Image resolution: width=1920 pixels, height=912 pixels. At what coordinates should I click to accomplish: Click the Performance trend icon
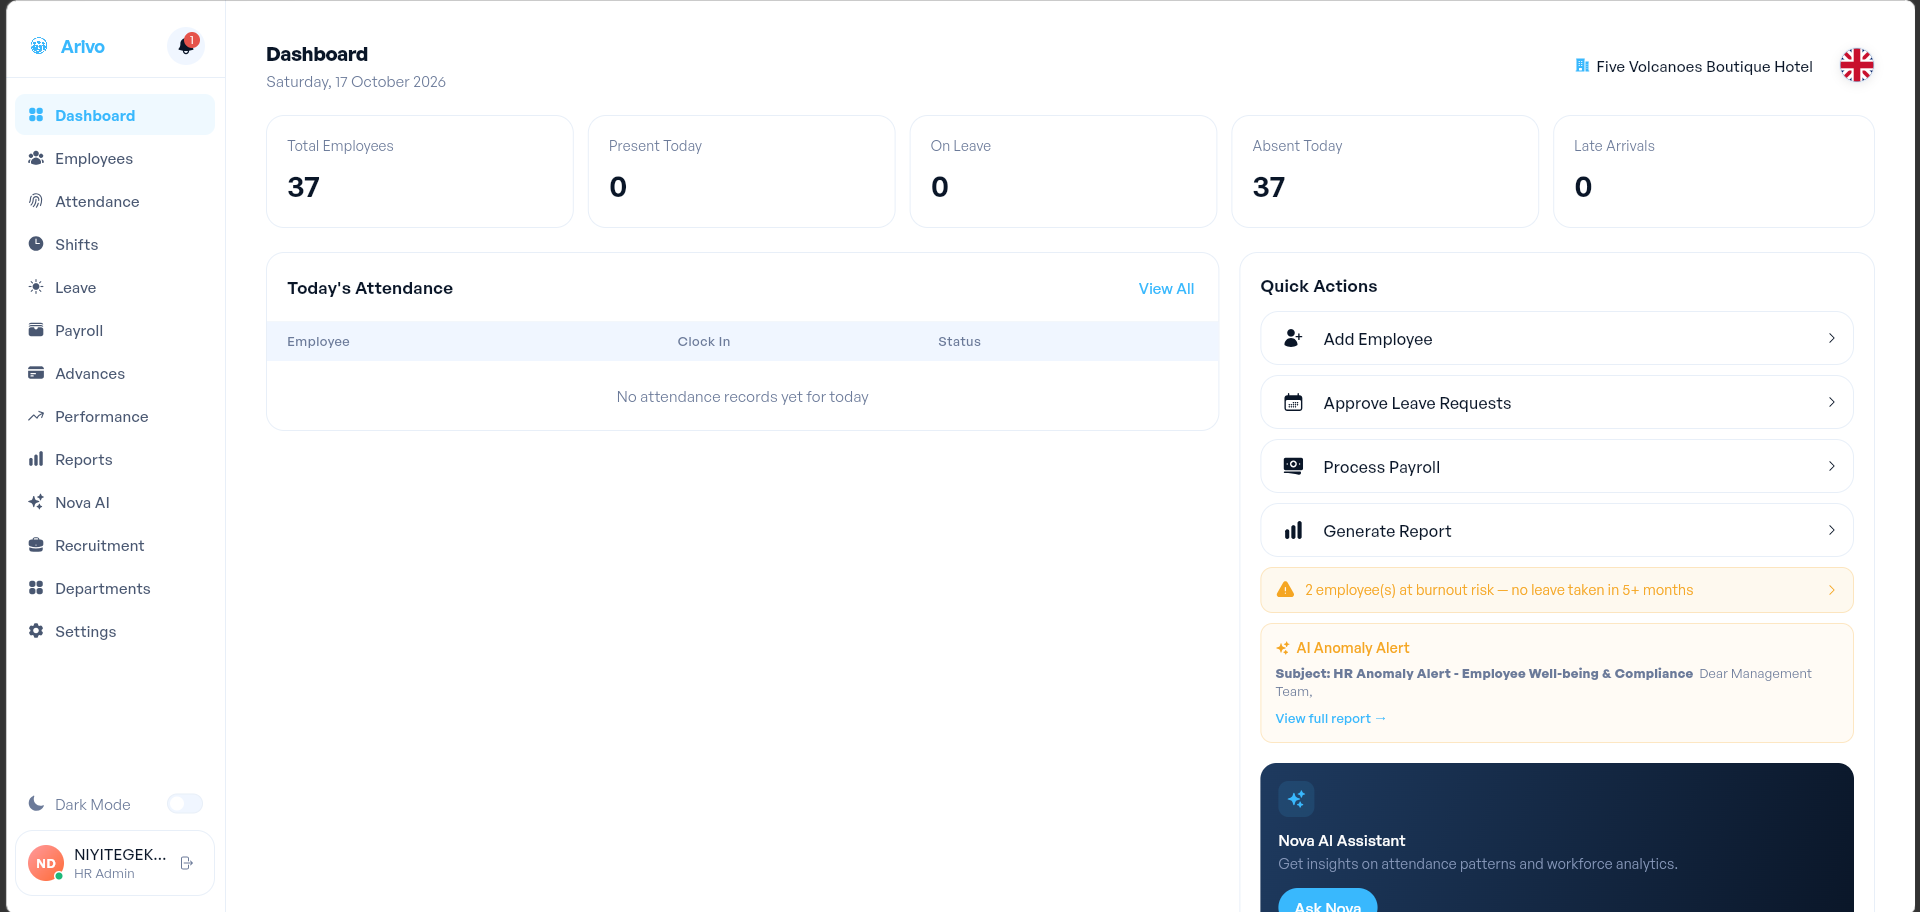coord(36,416)
